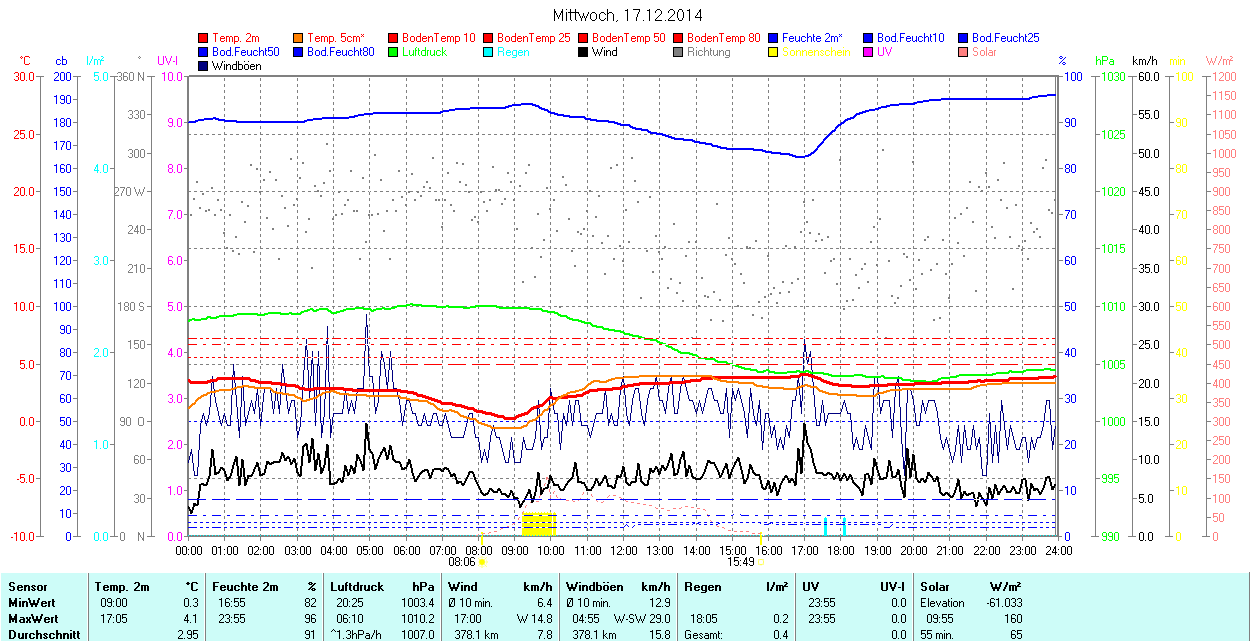Click the black Wind legend square
Image resolution: width=1250 pixels, height=641 pixels.
click(x=584, y=52)
